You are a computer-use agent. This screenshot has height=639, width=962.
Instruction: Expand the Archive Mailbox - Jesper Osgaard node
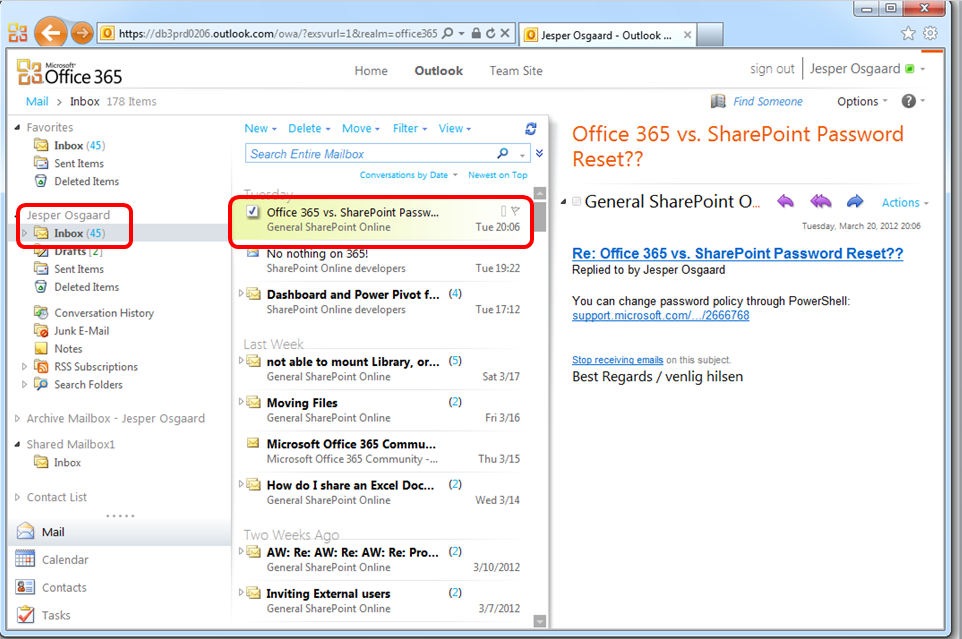[x=17, y=418]
